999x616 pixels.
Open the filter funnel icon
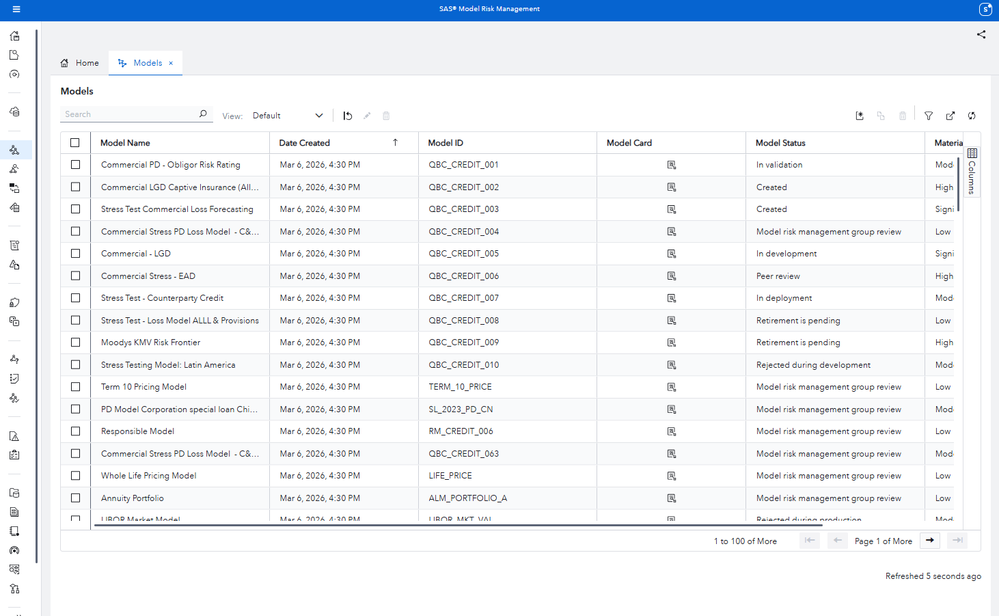coord(928,116)
